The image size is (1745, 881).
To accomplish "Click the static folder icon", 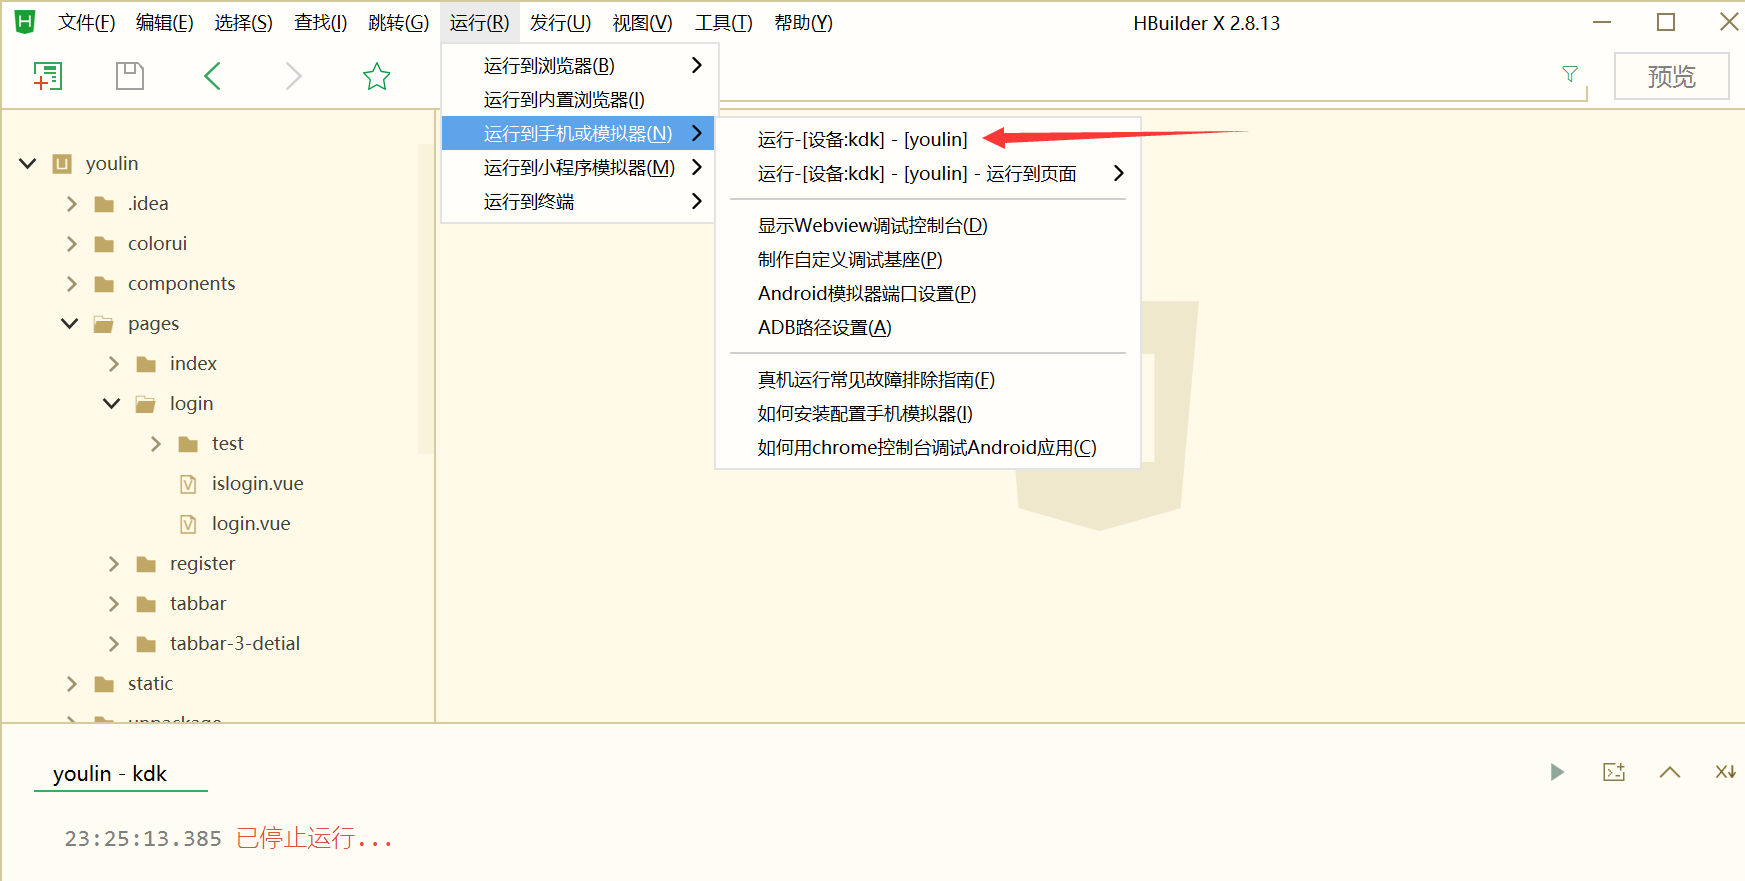I will click(104, 684).
